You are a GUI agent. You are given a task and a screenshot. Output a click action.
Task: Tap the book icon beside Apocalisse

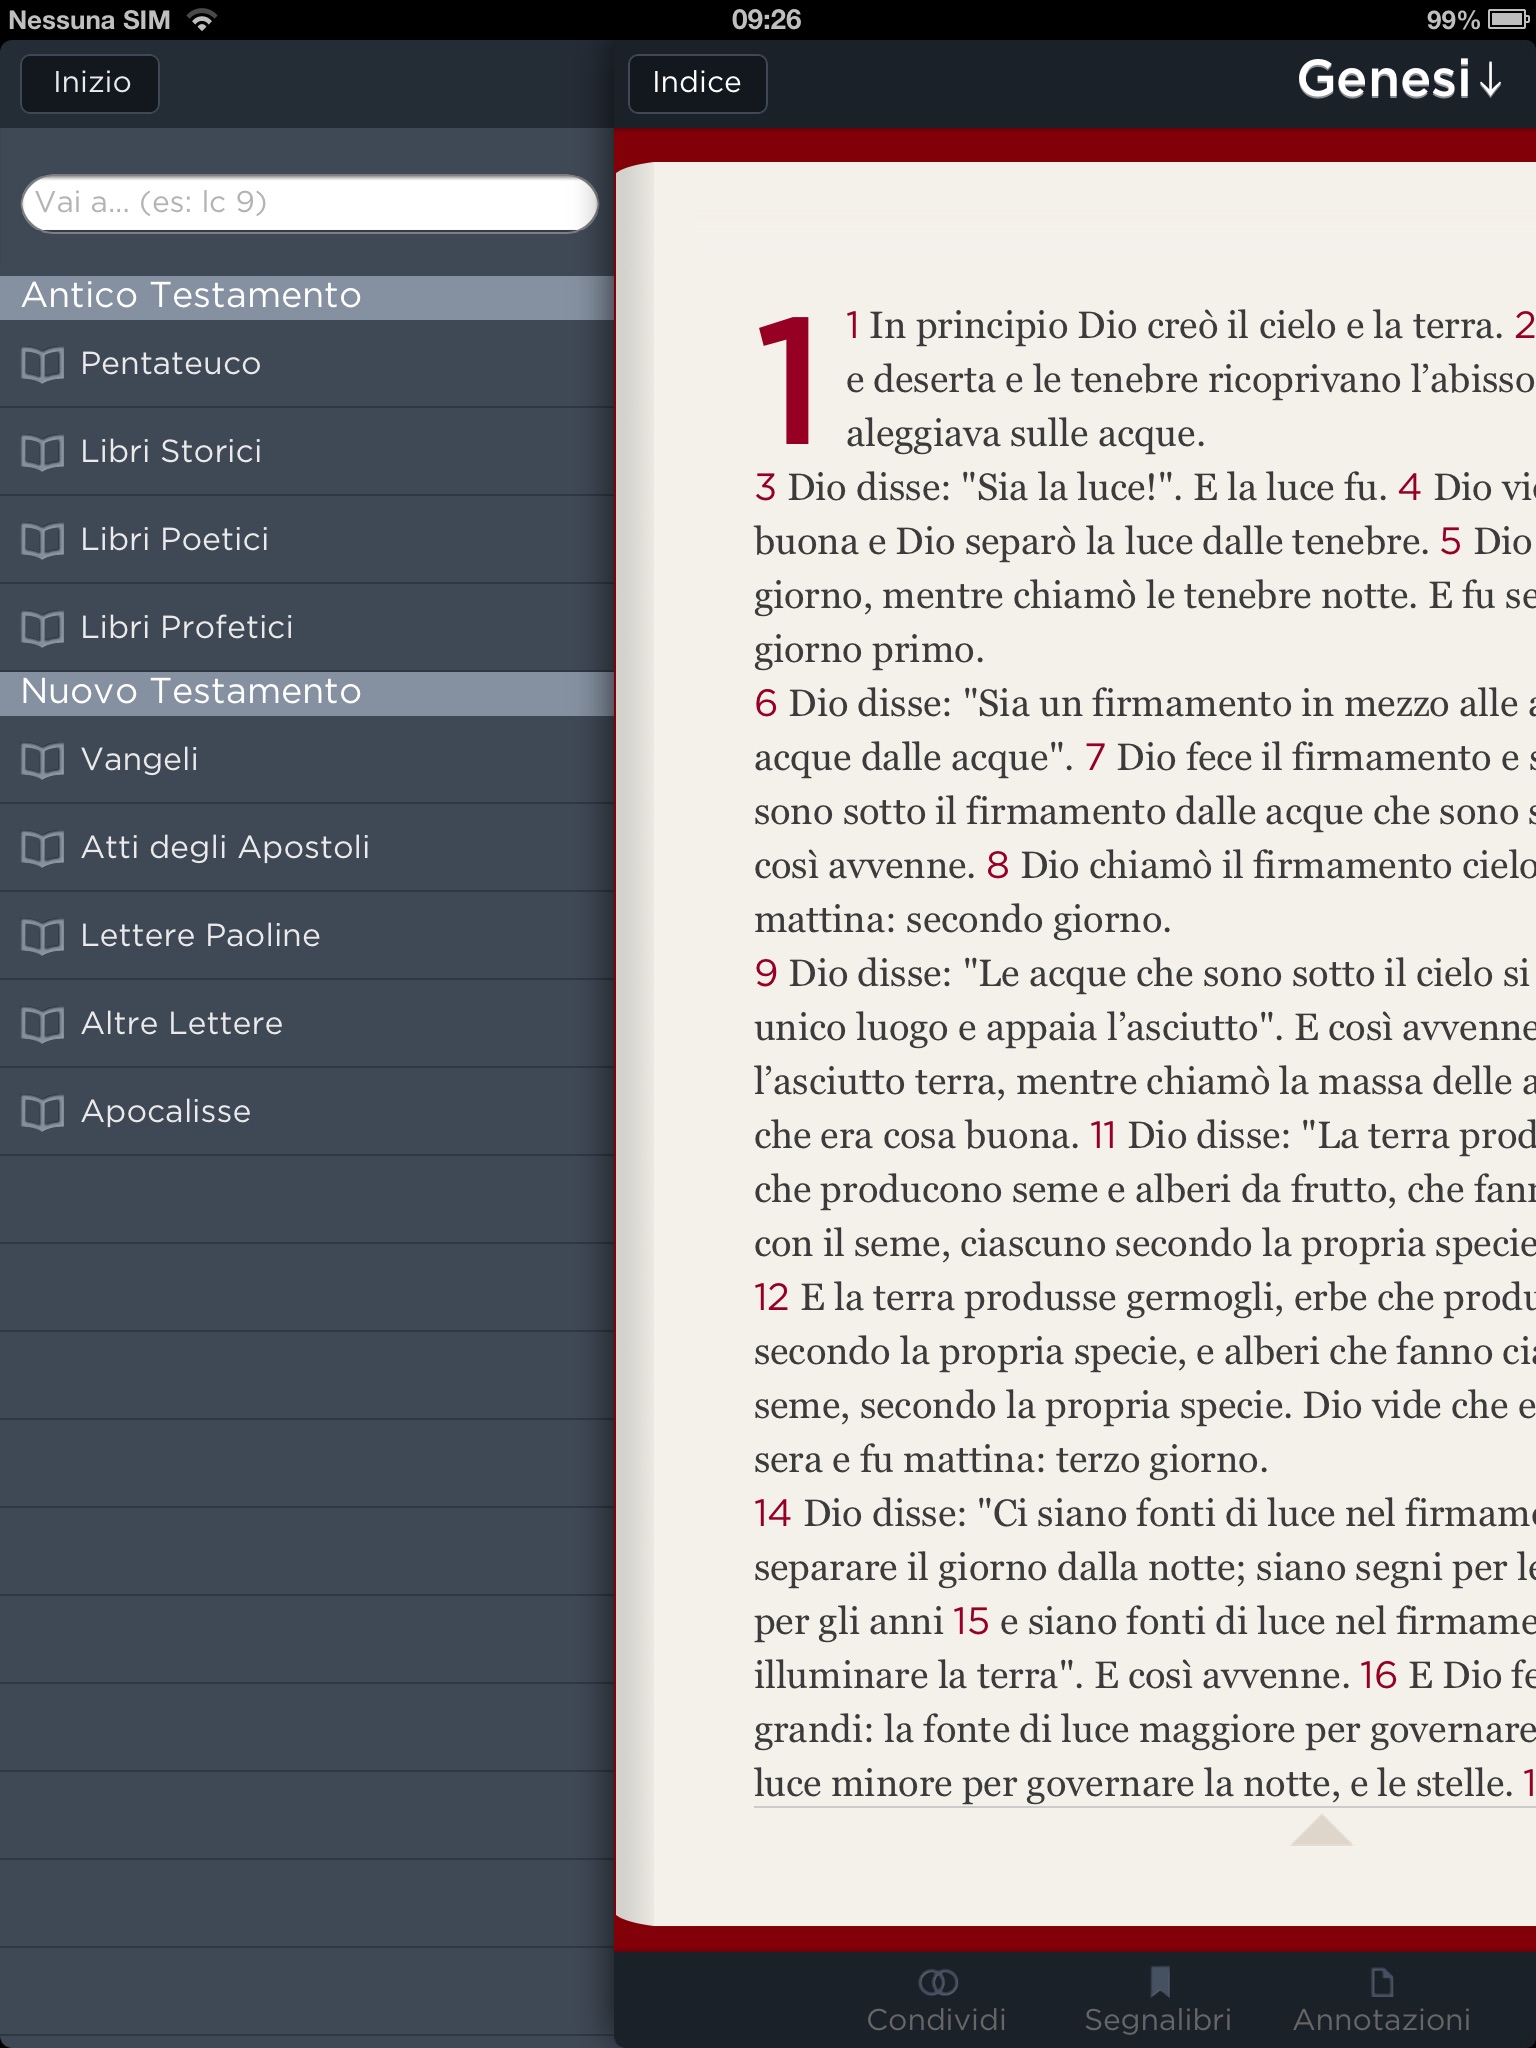coord(42,1112)
